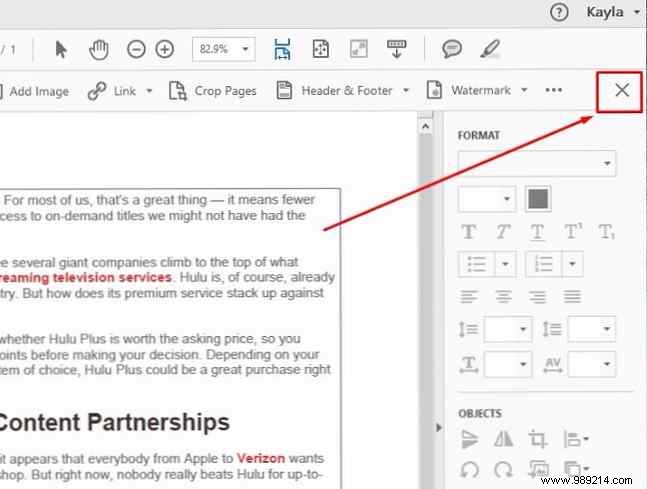
Task: Switch to full screen mode icon
Action: point(359,50)
